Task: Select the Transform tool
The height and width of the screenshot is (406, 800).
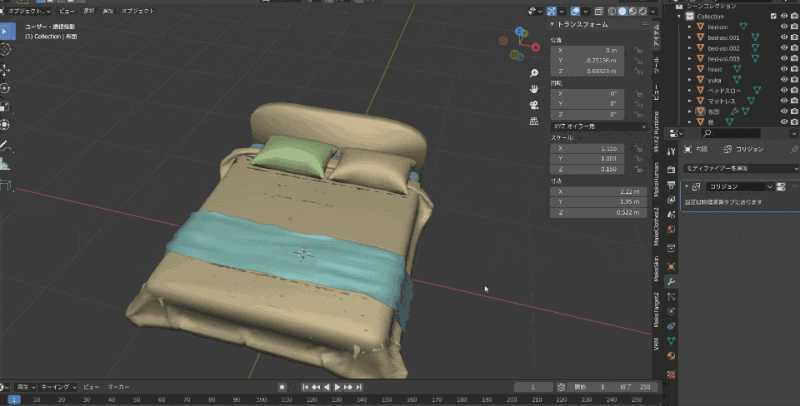Action: [x=5, y=125]
